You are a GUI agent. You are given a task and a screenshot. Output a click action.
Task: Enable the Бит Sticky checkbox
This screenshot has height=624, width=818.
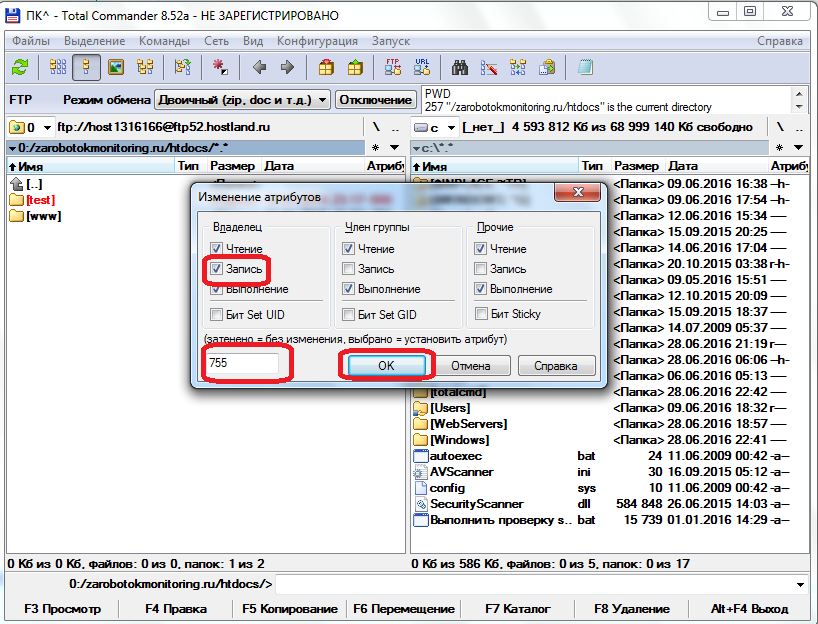pos(482,314)
